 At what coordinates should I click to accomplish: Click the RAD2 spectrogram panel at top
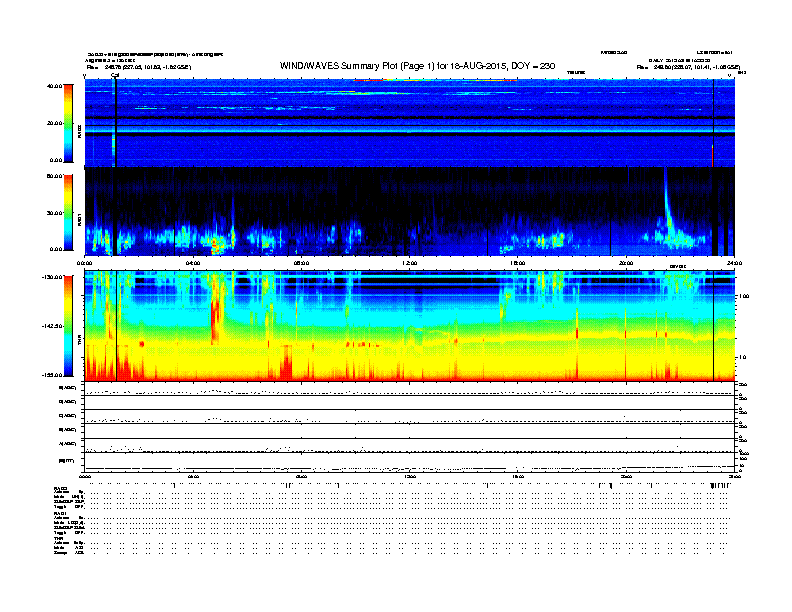(409, 123)
